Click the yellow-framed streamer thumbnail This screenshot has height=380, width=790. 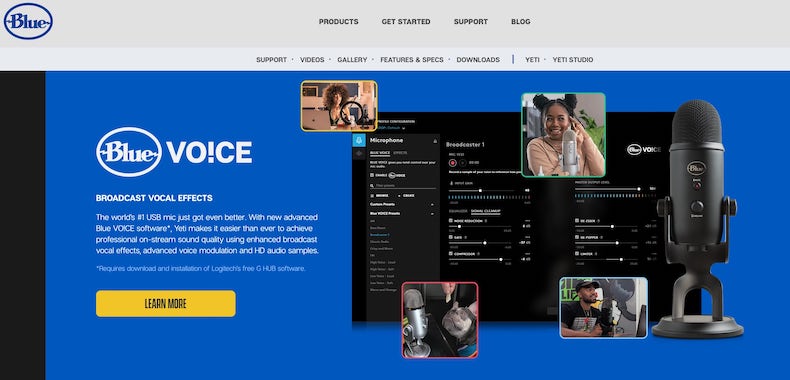[339, 106]
